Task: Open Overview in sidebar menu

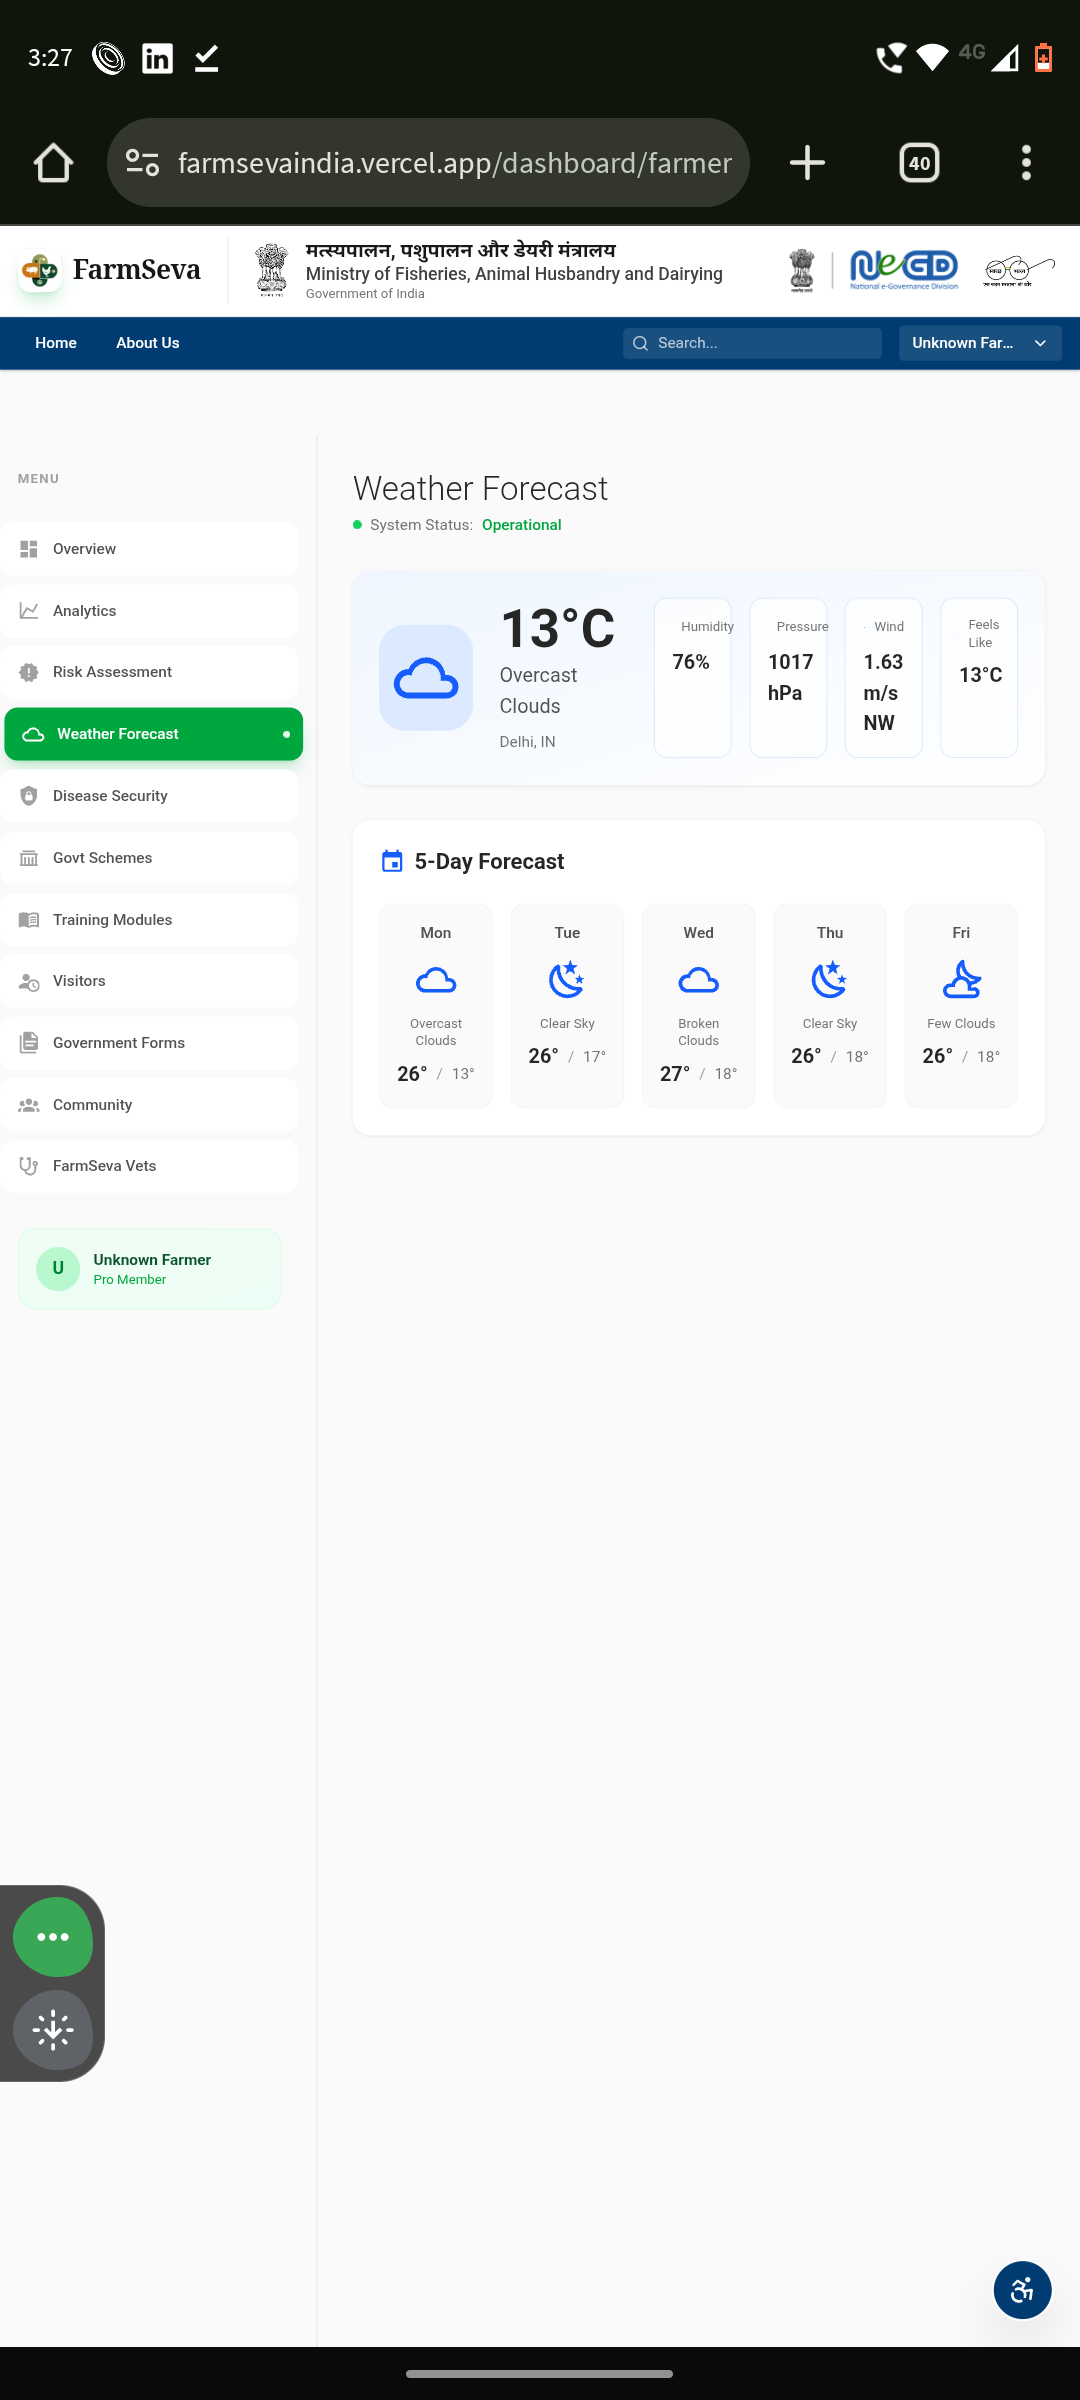Action: click(150, 549)
